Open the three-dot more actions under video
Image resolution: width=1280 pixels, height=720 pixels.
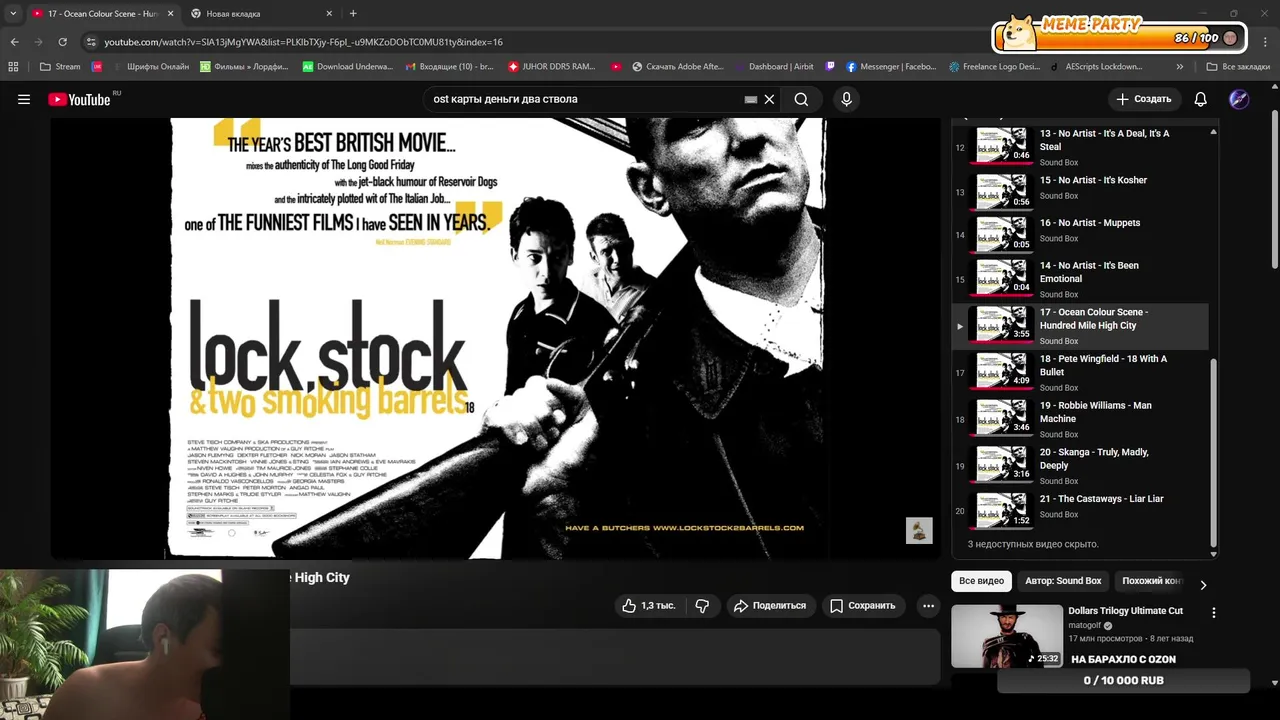pos(928,606)
